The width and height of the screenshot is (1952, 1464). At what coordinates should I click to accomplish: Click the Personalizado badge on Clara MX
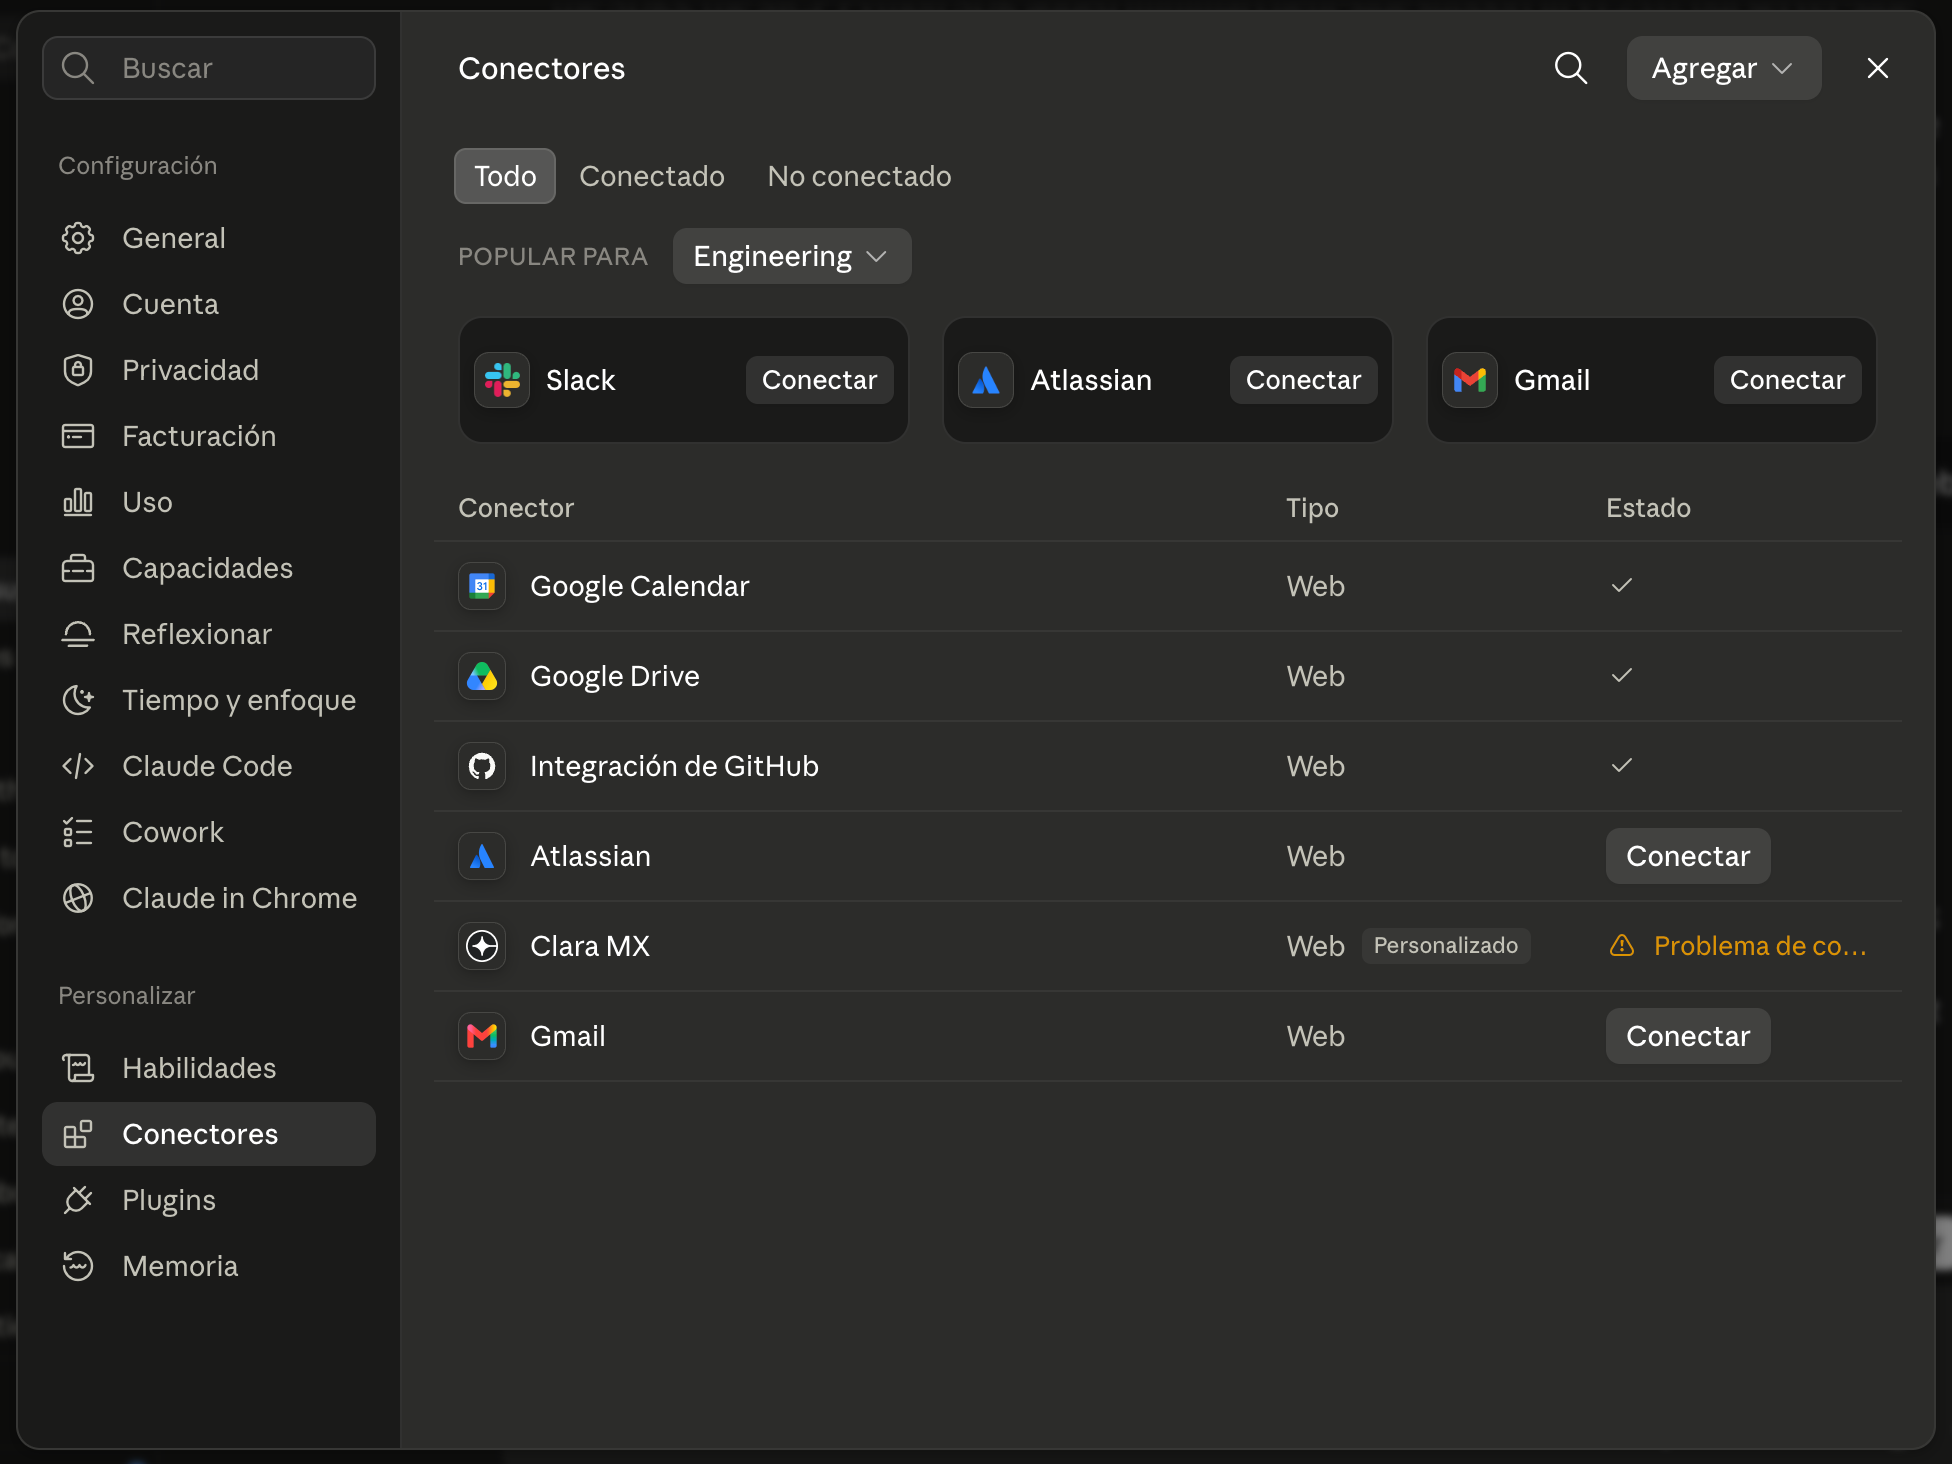[1445, 946]
